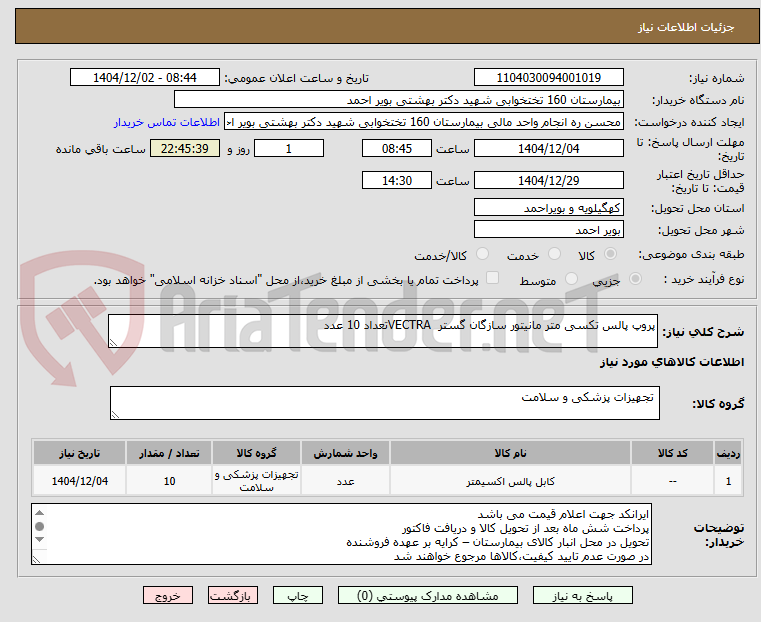The width and height of the screenshot is (761, 622).
Task: Click the ردیف column header
Action: (728, 453)
